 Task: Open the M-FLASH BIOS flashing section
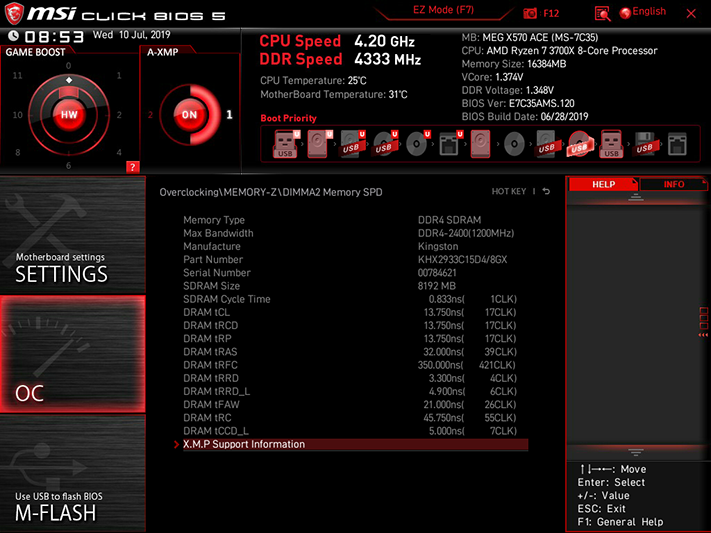[73, 474]
